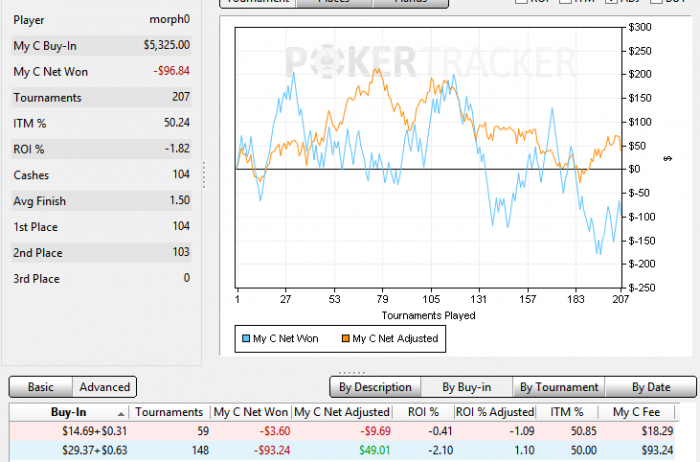Viewport: 700px width, 462px height.
Task: Sort by the Tournaments column header
Action: pos(169,412)
